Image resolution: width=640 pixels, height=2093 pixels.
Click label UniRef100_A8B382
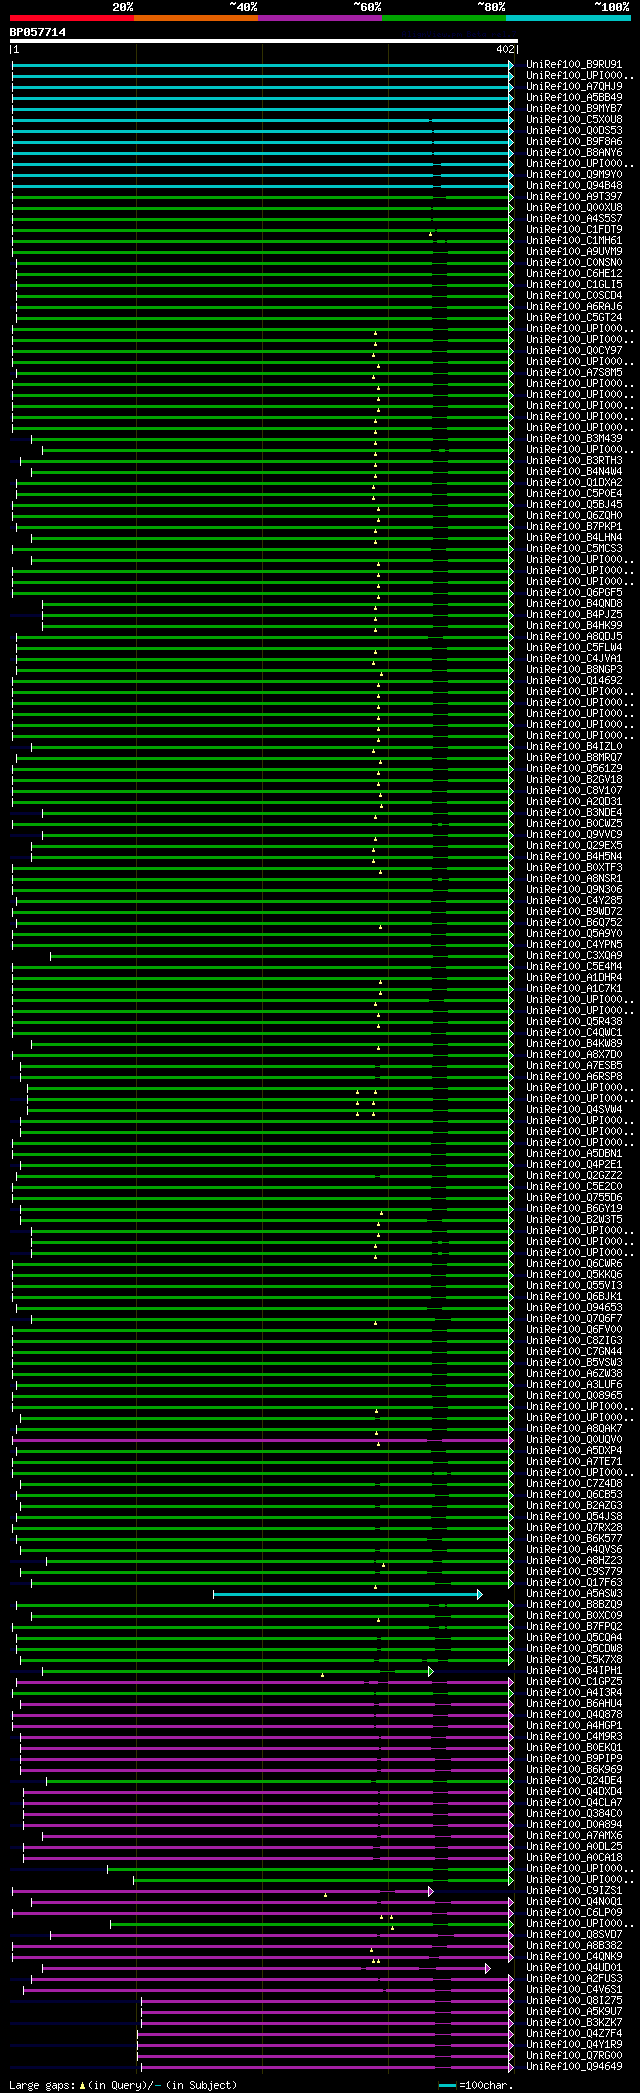point(575,1946)
